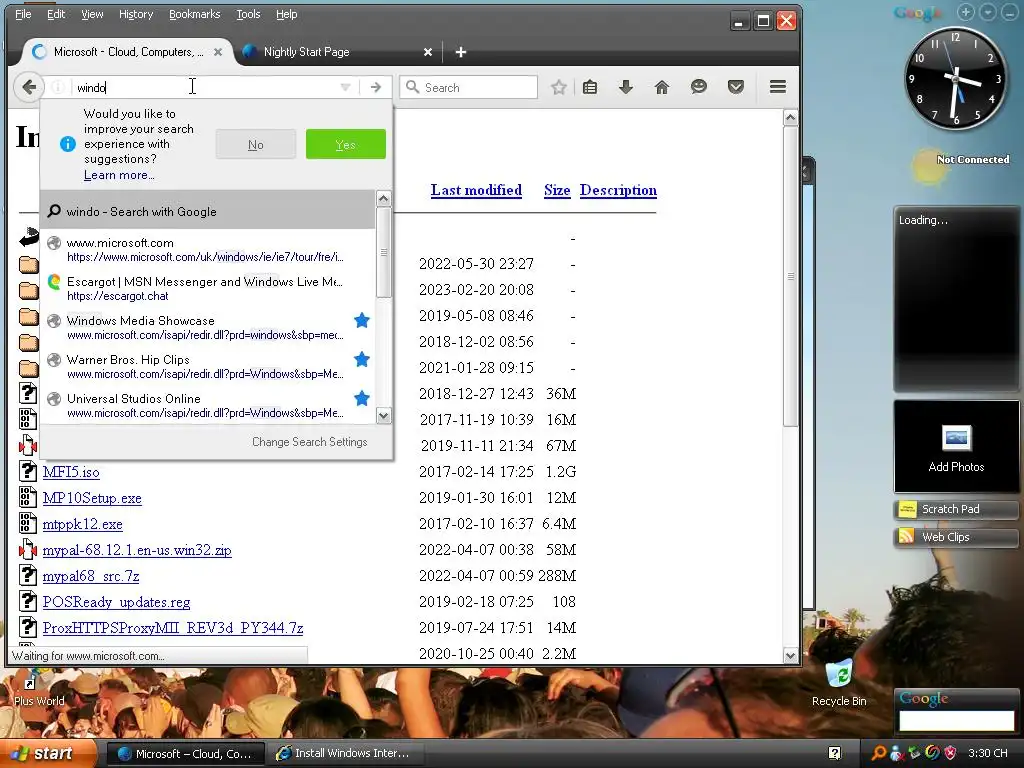Switch to Install Windows Internet taskbar item

click(x=344, y=753)
